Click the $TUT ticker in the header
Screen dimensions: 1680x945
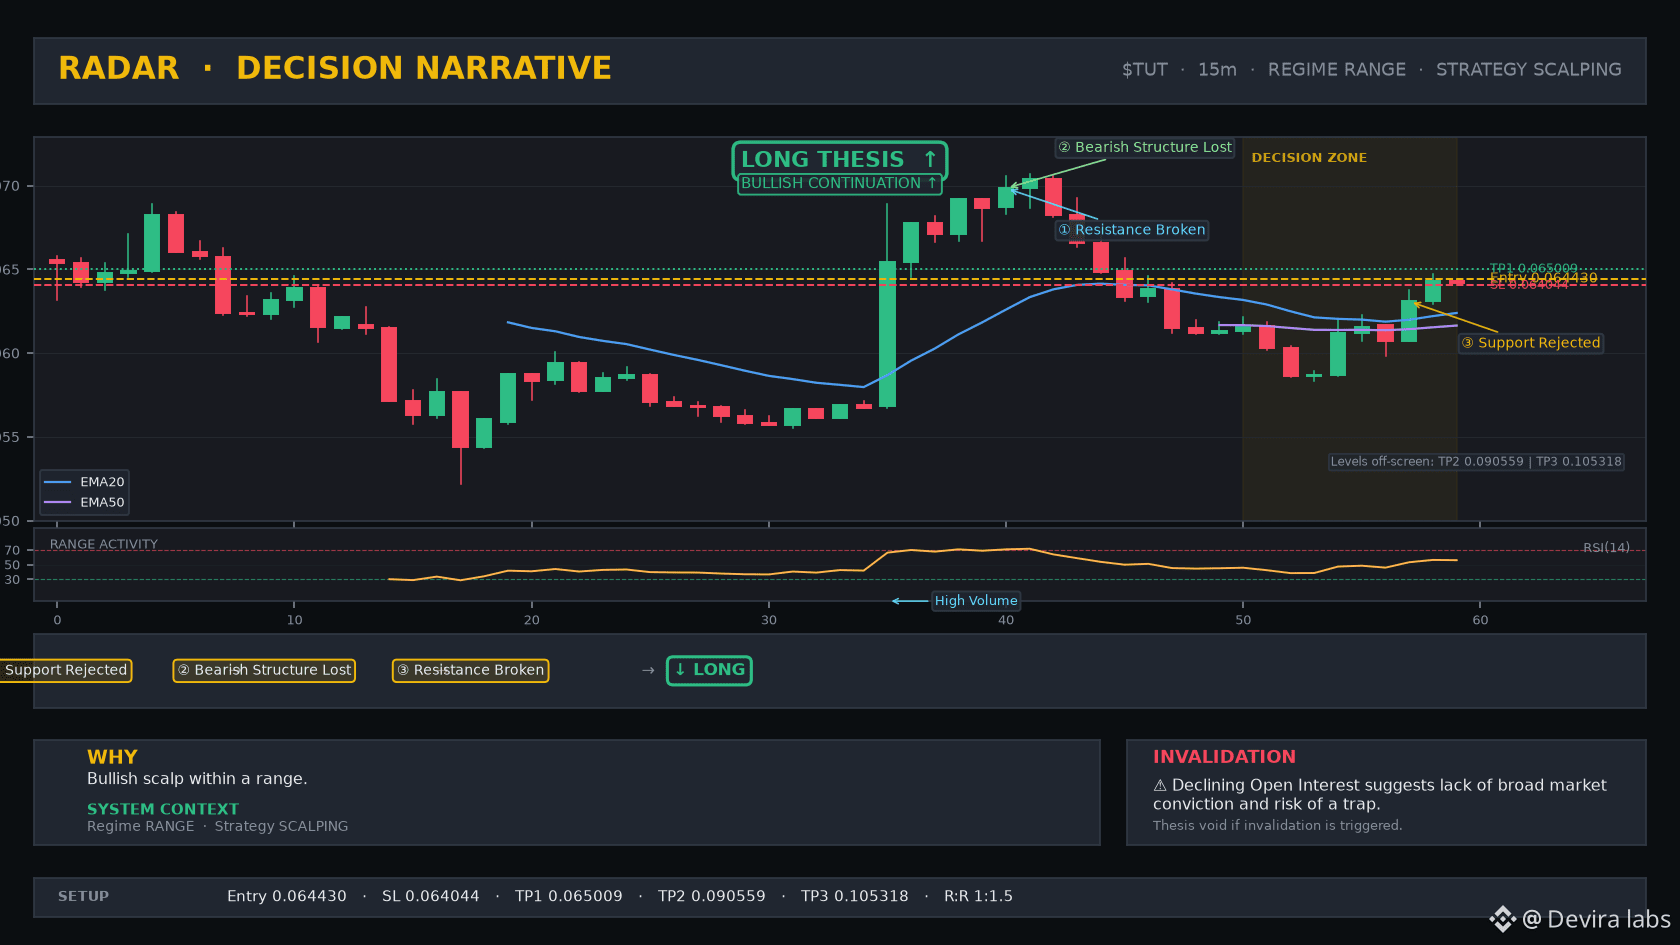tap(1145, 70)
